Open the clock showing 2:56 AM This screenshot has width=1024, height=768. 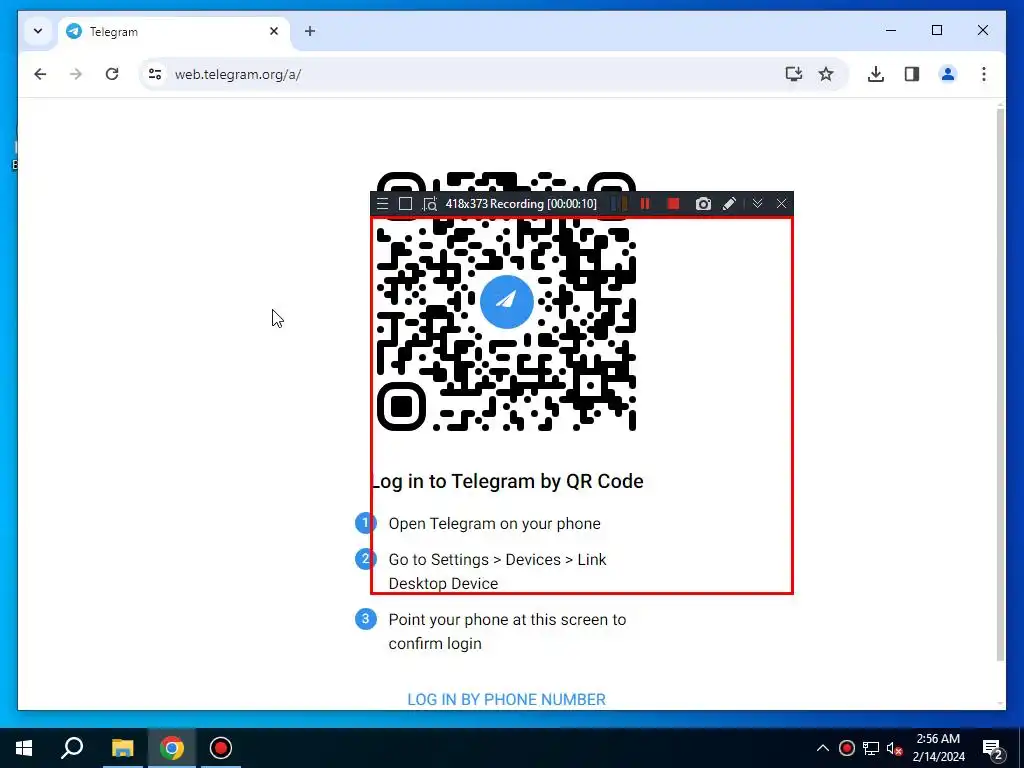pyautogui.click(x=938, y=748)
